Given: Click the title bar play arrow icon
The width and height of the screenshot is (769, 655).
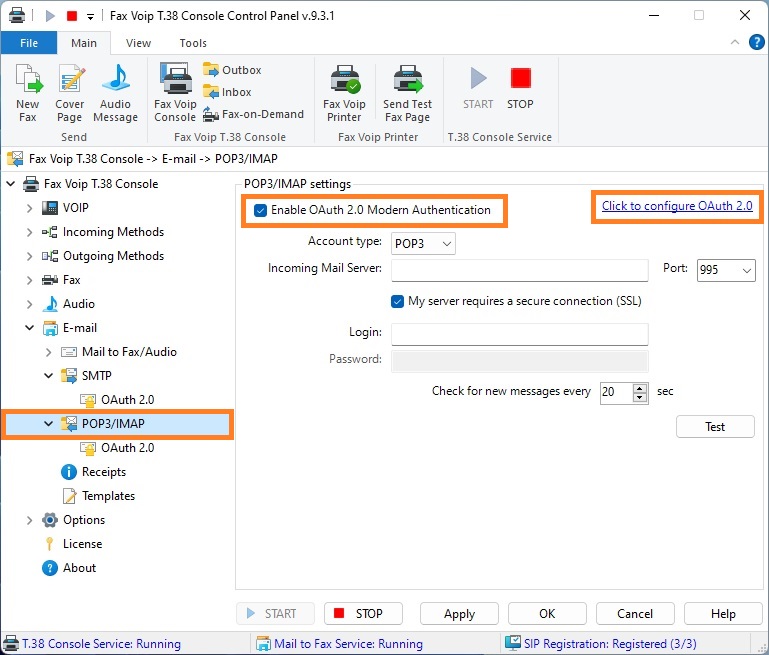Looking at the screenshot, I should click(x=50, y=16).
